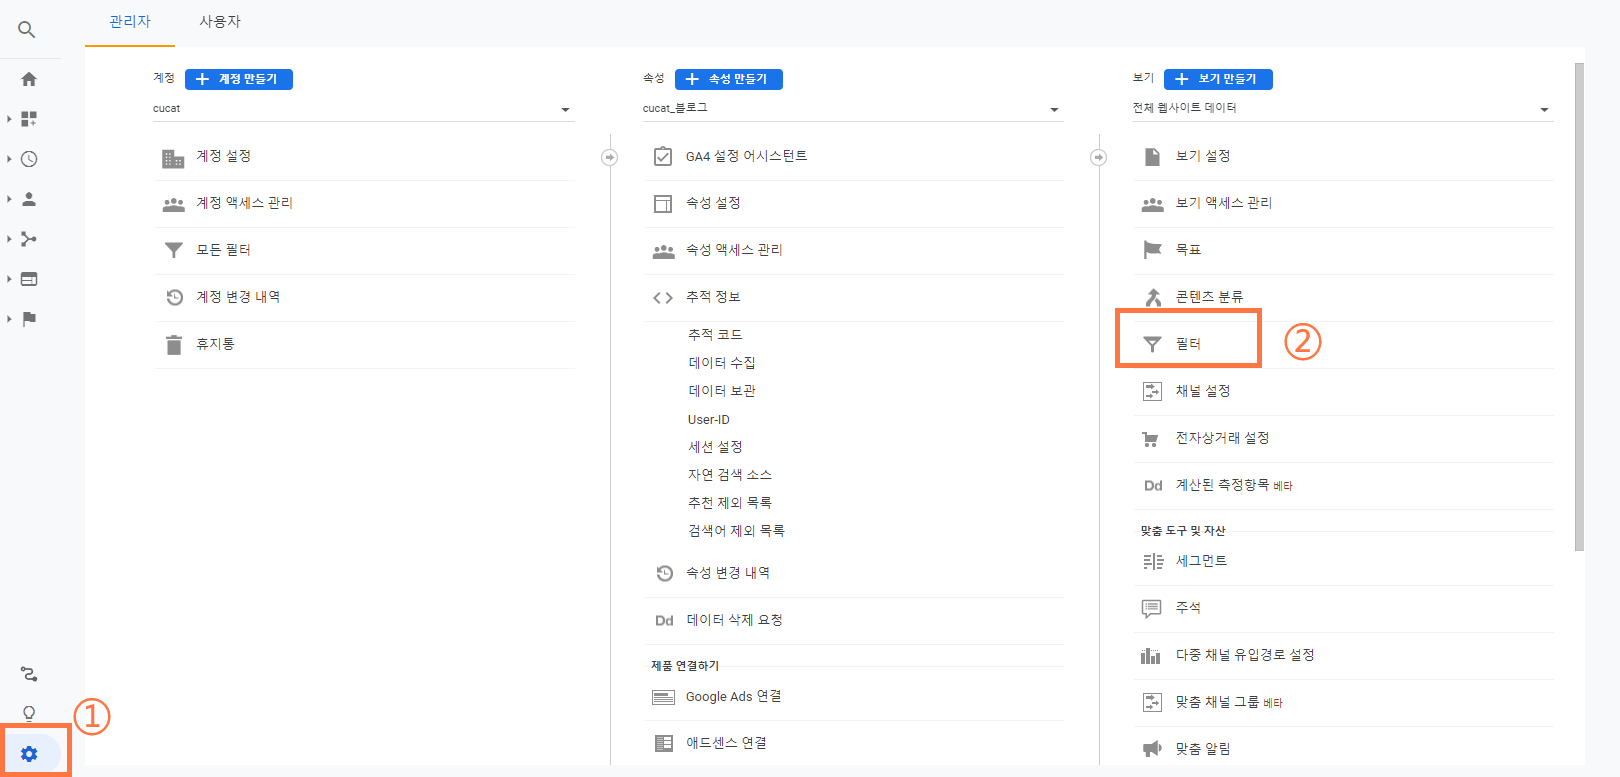Viewport: 1620px width, 777px height.
Task: Click the GA4 설정 어시스턴트 checkbox icon
Action: coord(663,156)
